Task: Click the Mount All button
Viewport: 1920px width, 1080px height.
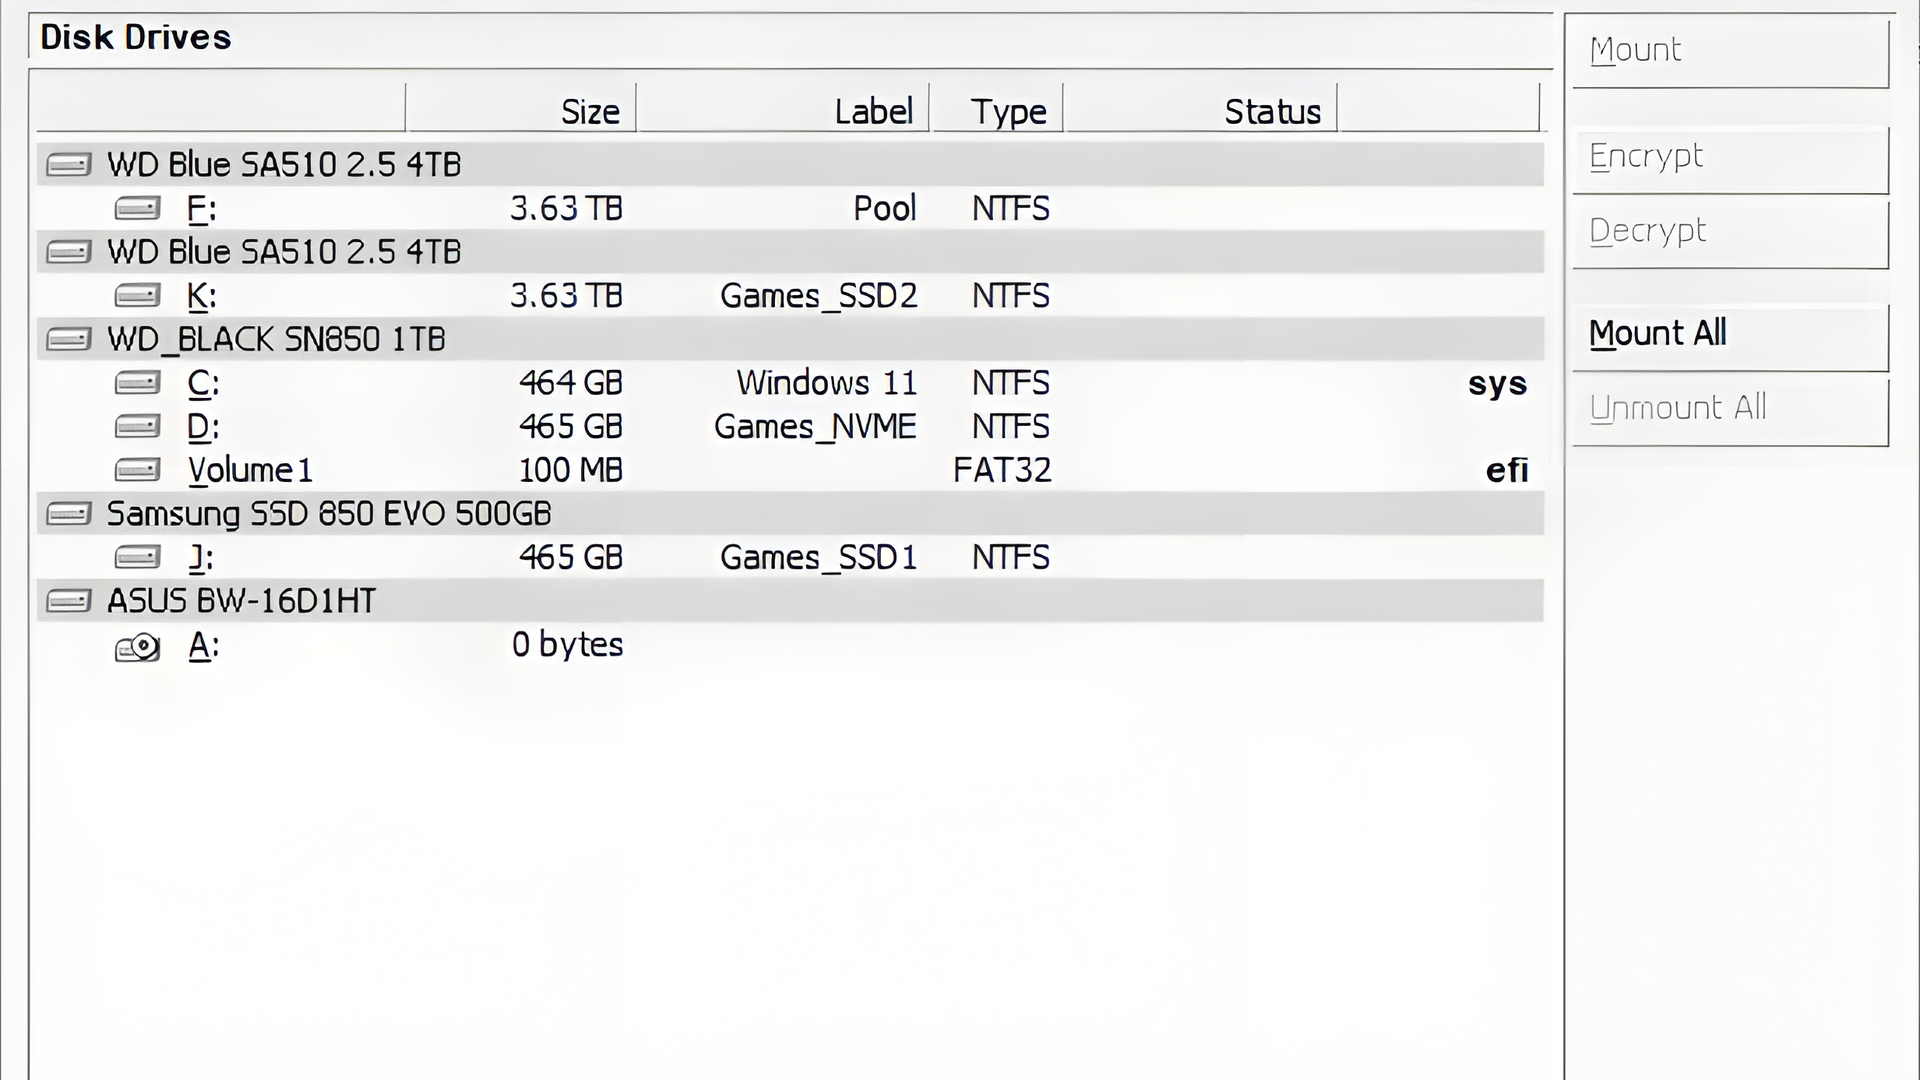Action: coord(1730,337)
